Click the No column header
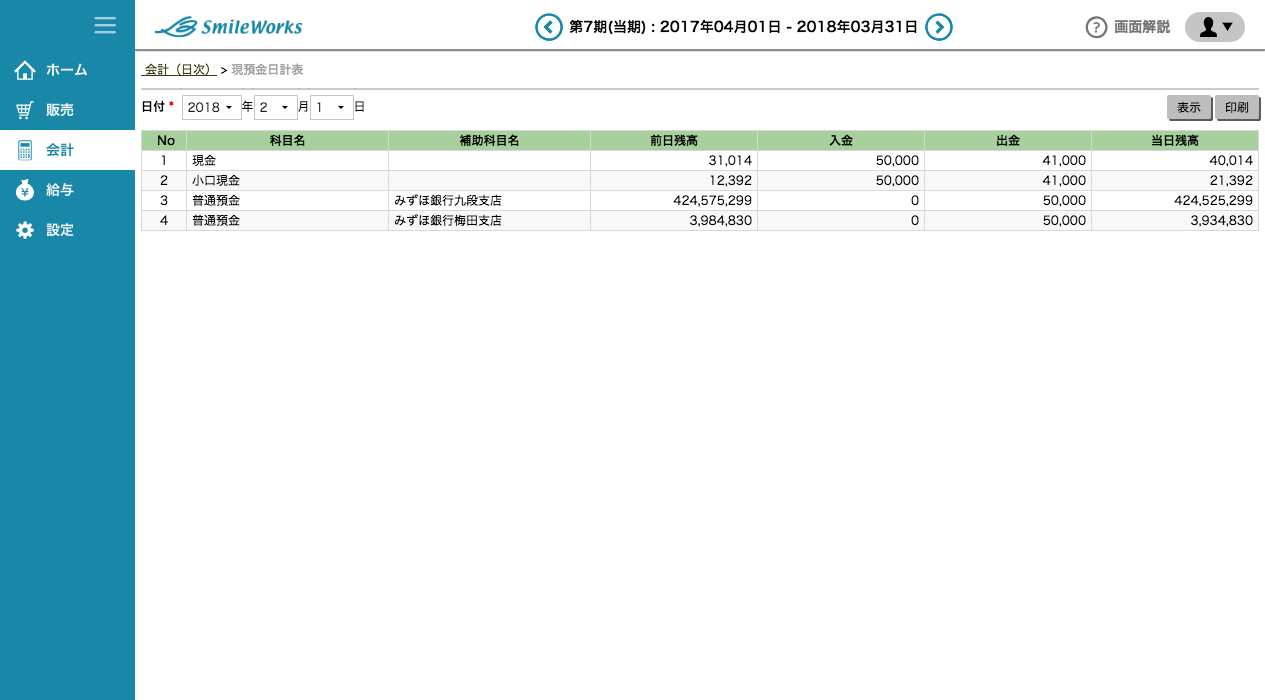This screenshot has height=700, width=1265. (164, 141)
